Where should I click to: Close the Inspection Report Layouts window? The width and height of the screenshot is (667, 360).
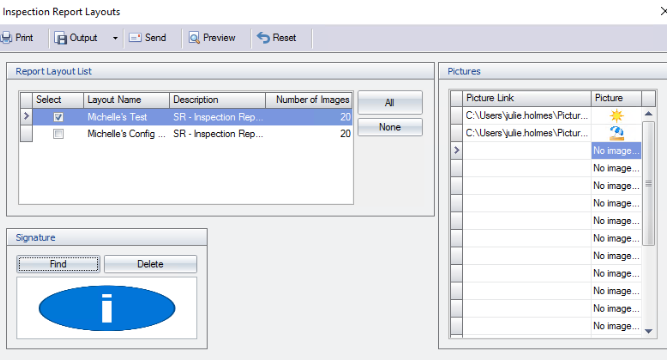click(663, 11)
